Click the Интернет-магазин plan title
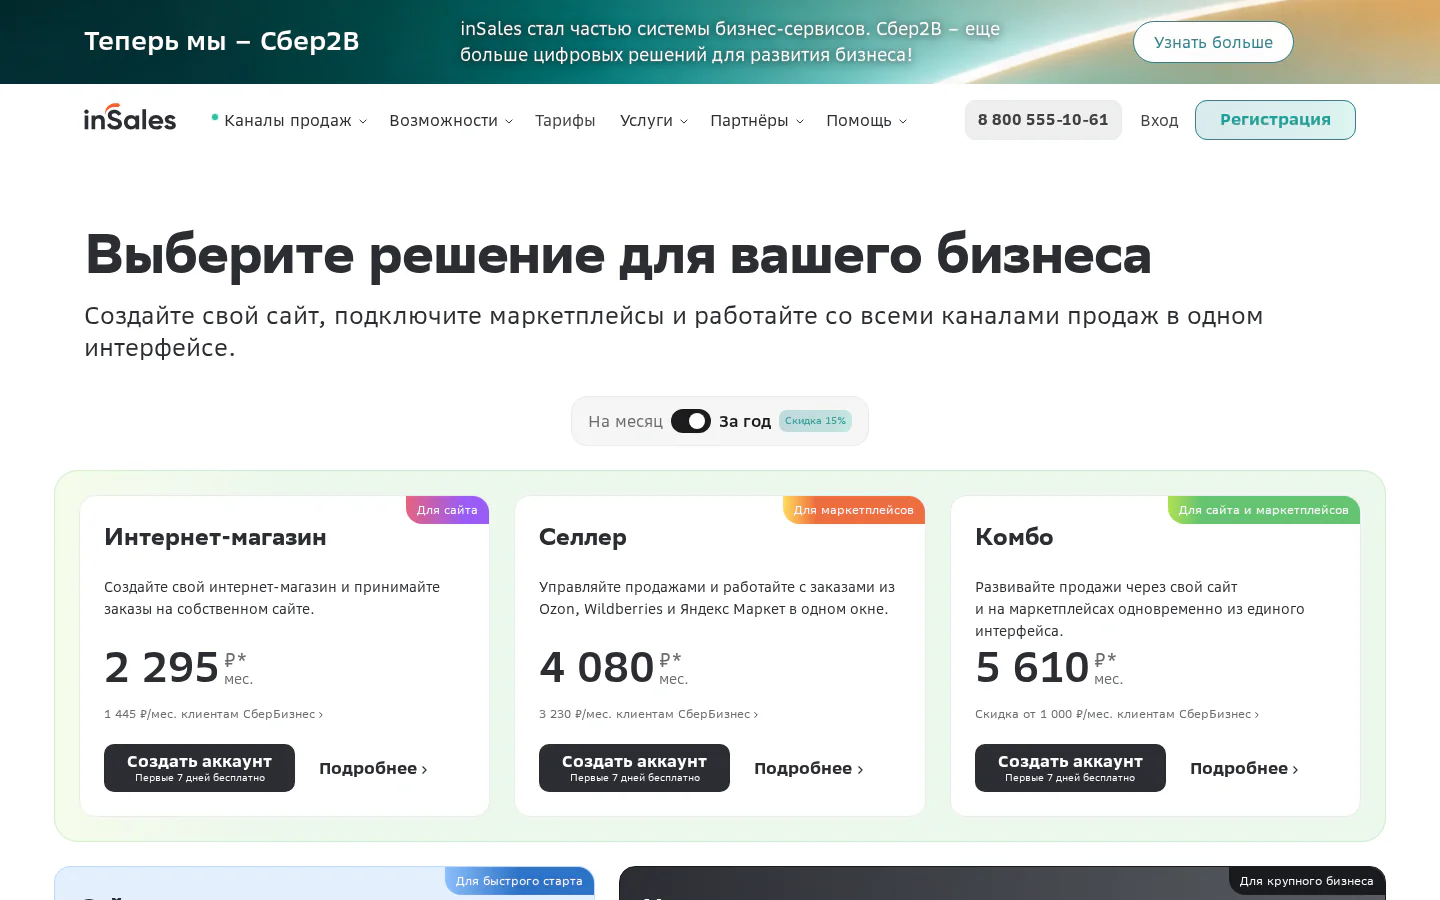Image resolution: width=1440 pixels, height=900 pixels. 215,537
